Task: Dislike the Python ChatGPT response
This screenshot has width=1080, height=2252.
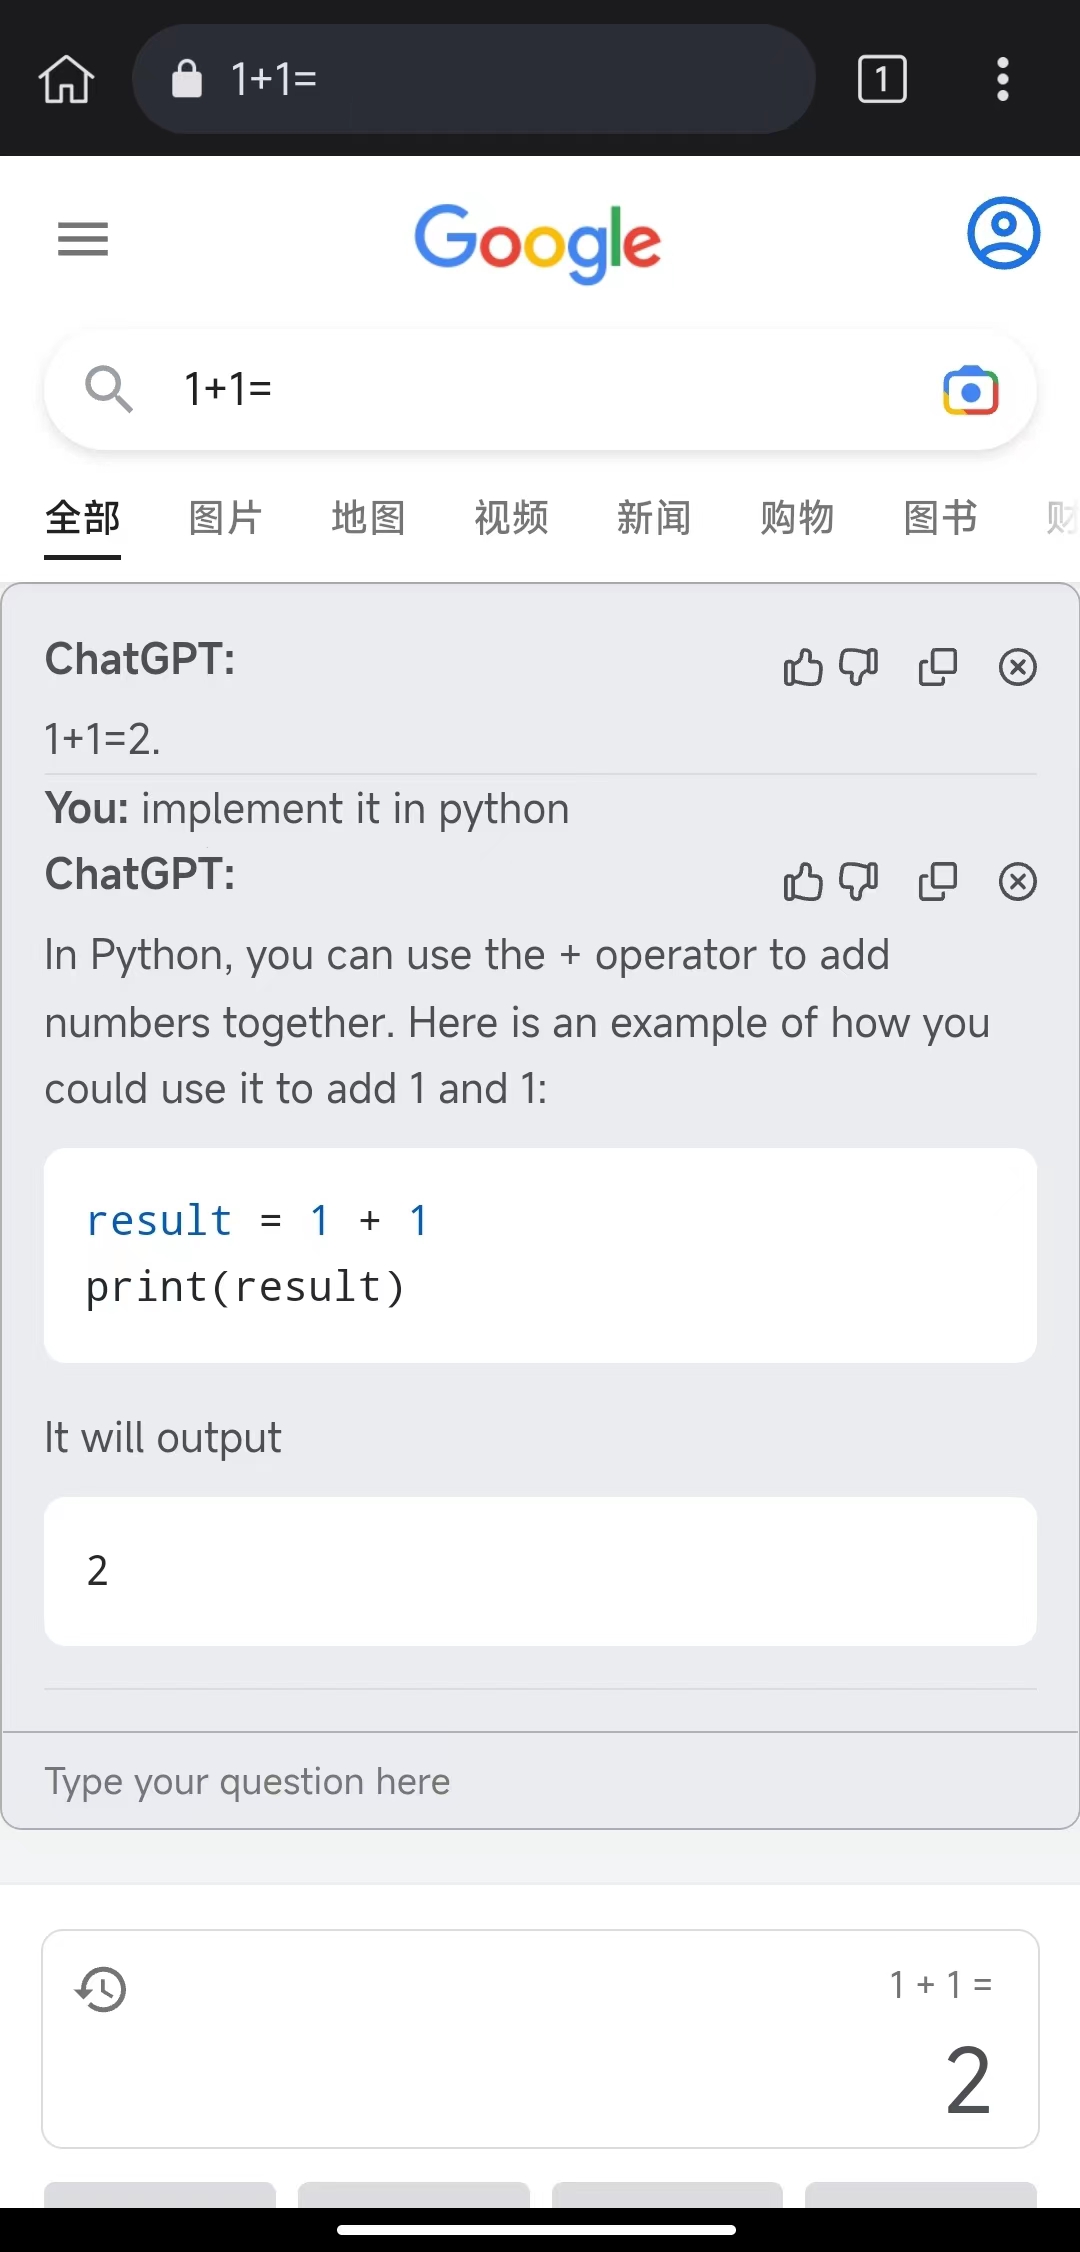Action: pyautogui.click(x=859, y=882)
